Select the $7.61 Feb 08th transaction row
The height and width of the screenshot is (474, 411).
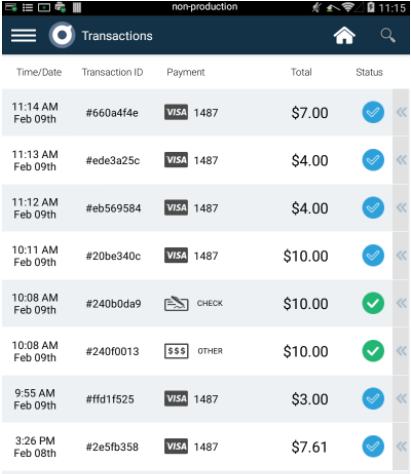tap(197, 447)
